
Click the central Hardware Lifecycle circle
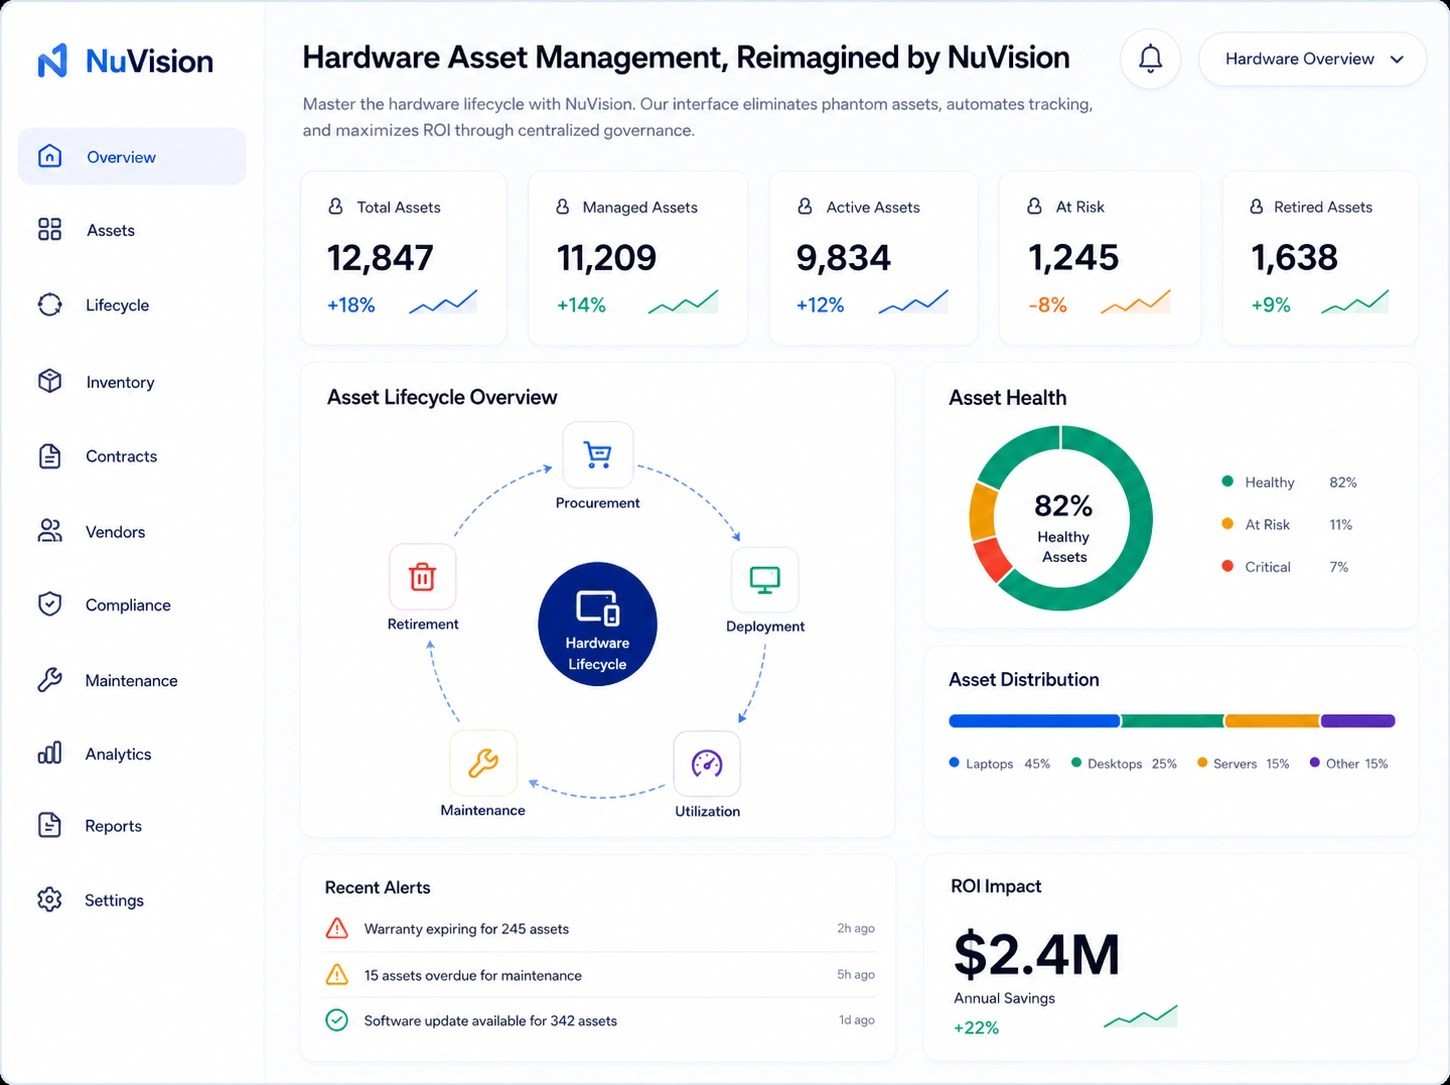point(597,624)
